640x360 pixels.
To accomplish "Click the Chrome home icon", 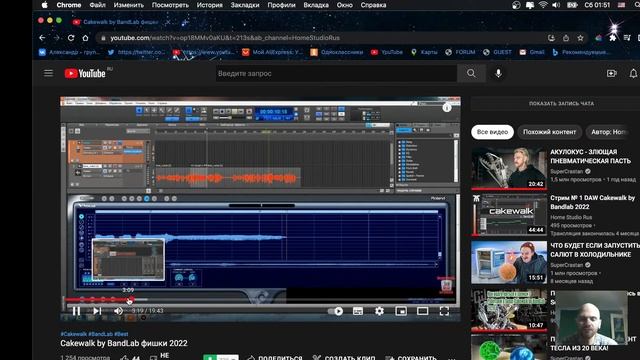I will point(85,38).
